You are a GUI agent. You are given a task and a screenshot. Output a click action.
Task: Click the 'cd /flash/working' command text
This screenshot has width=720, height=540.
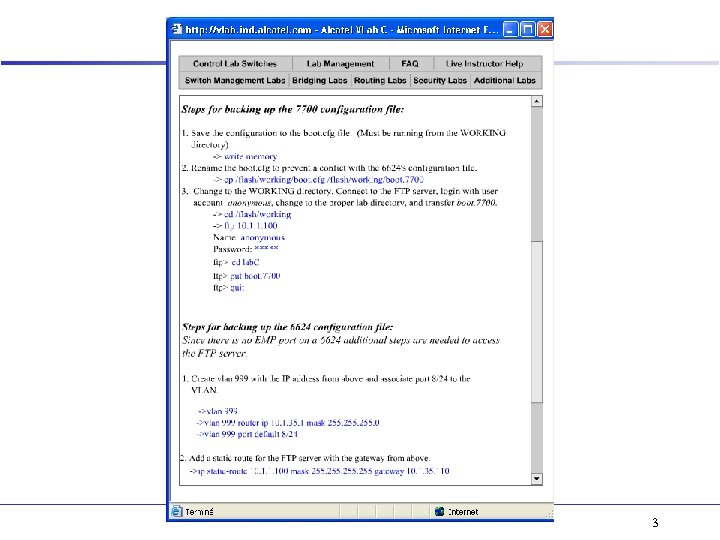(x=258, y=214)
